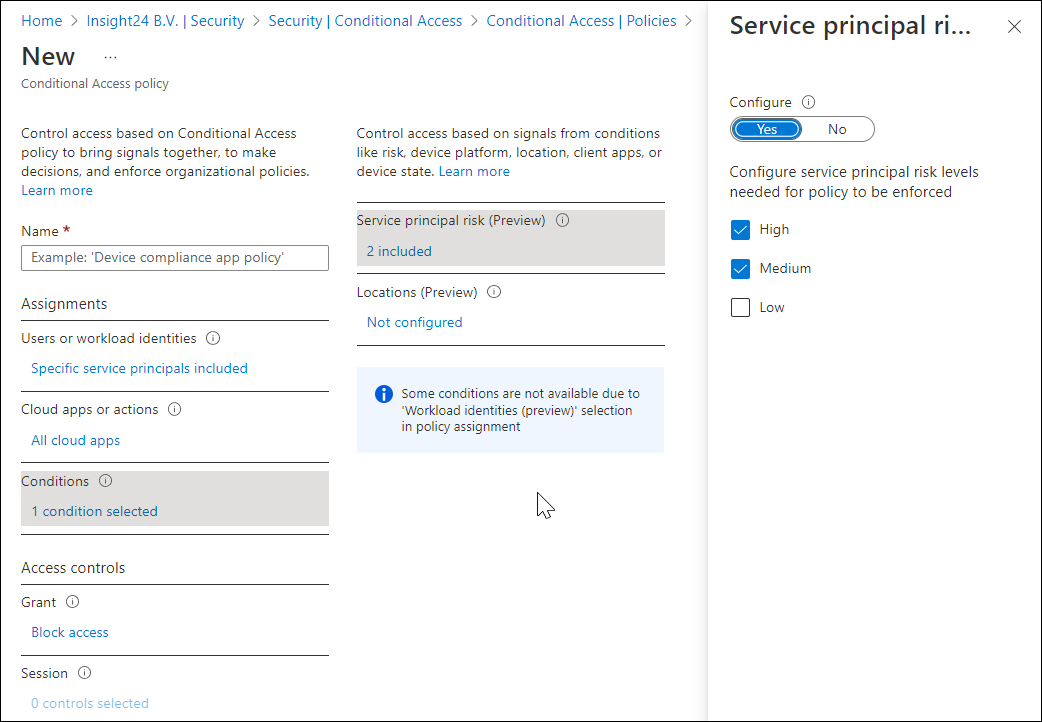Click info icon next to Conditions

pos(105,481)
